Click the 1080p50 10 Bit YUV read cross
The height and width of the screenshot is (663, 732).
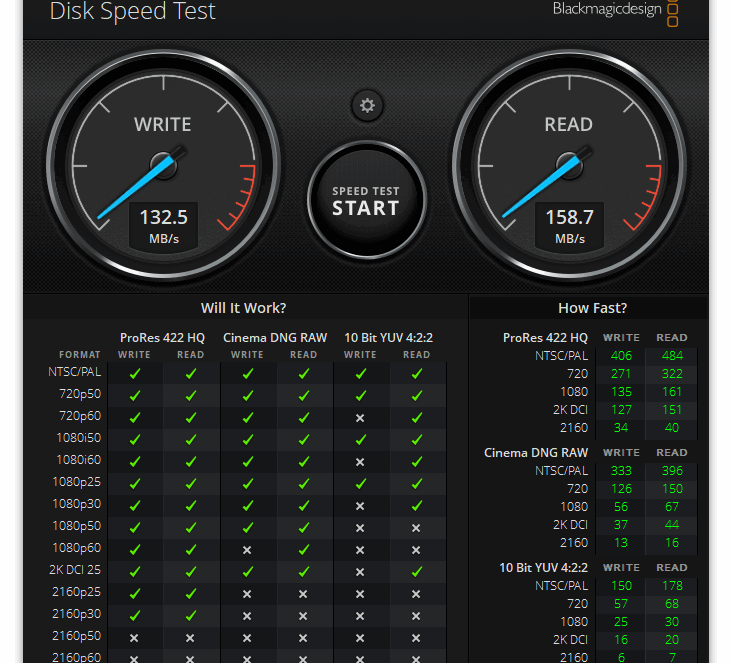[416, 528]
